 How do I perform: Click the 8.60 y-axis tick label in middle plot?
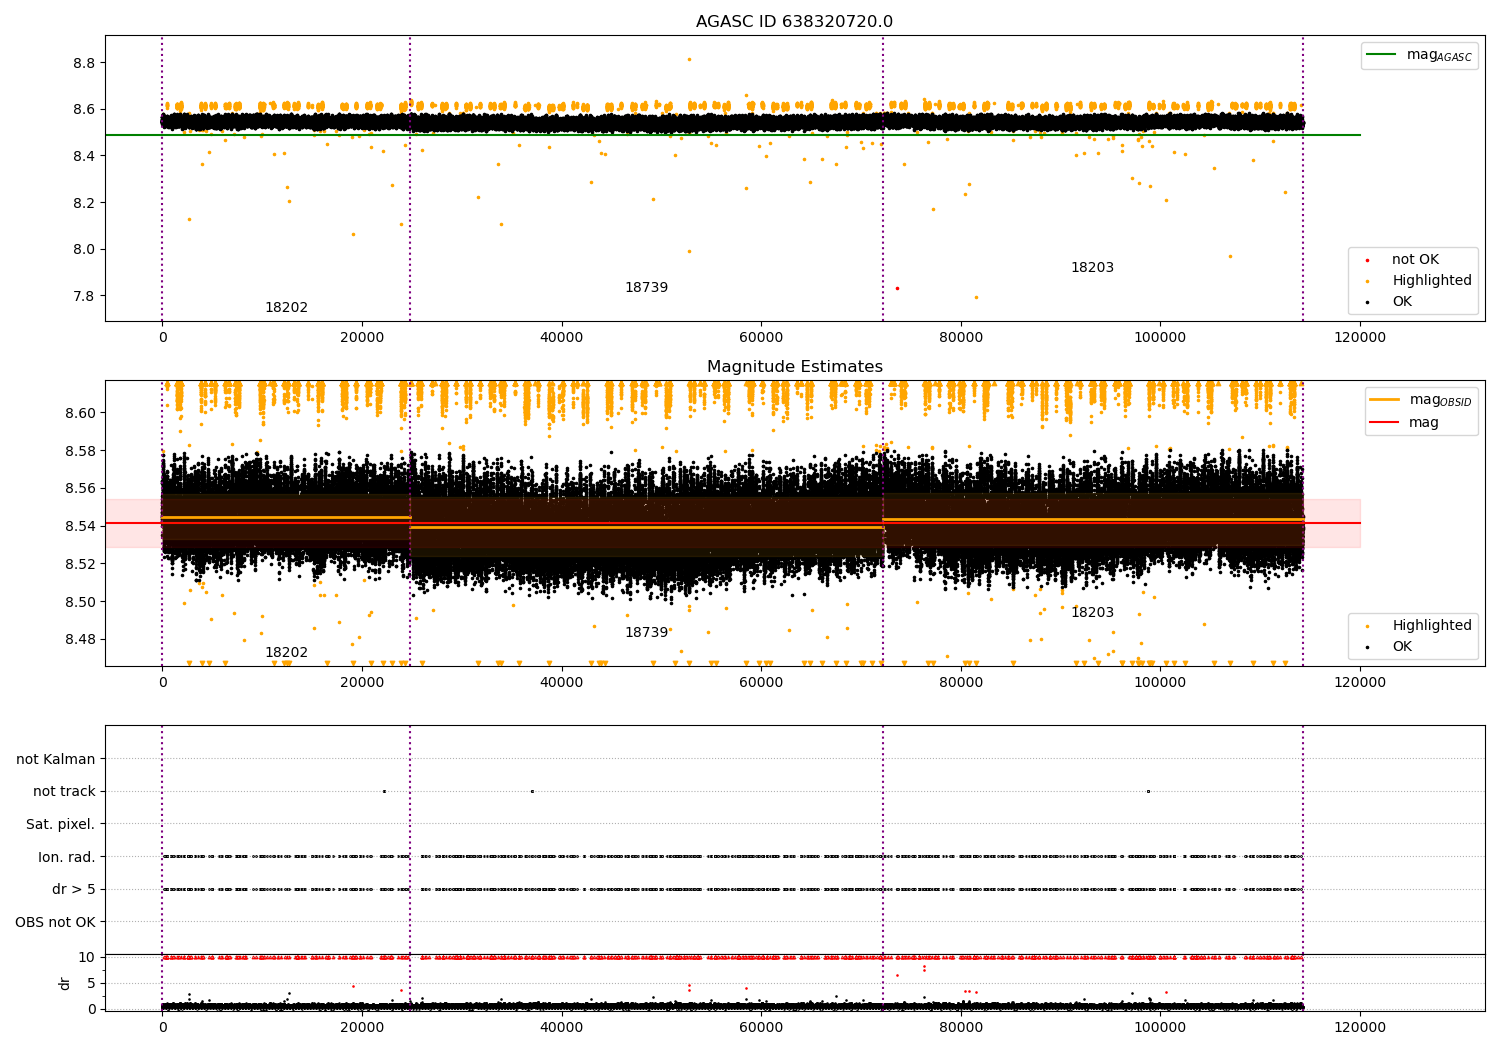pyautogui.click(x=80, y=413)
